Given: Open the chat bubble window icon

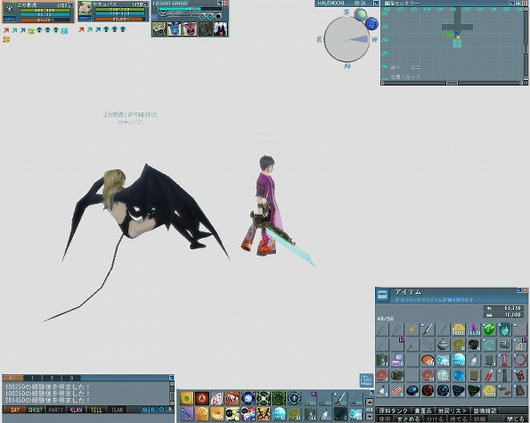Looking at the screenshot, I should click(366, 380).
